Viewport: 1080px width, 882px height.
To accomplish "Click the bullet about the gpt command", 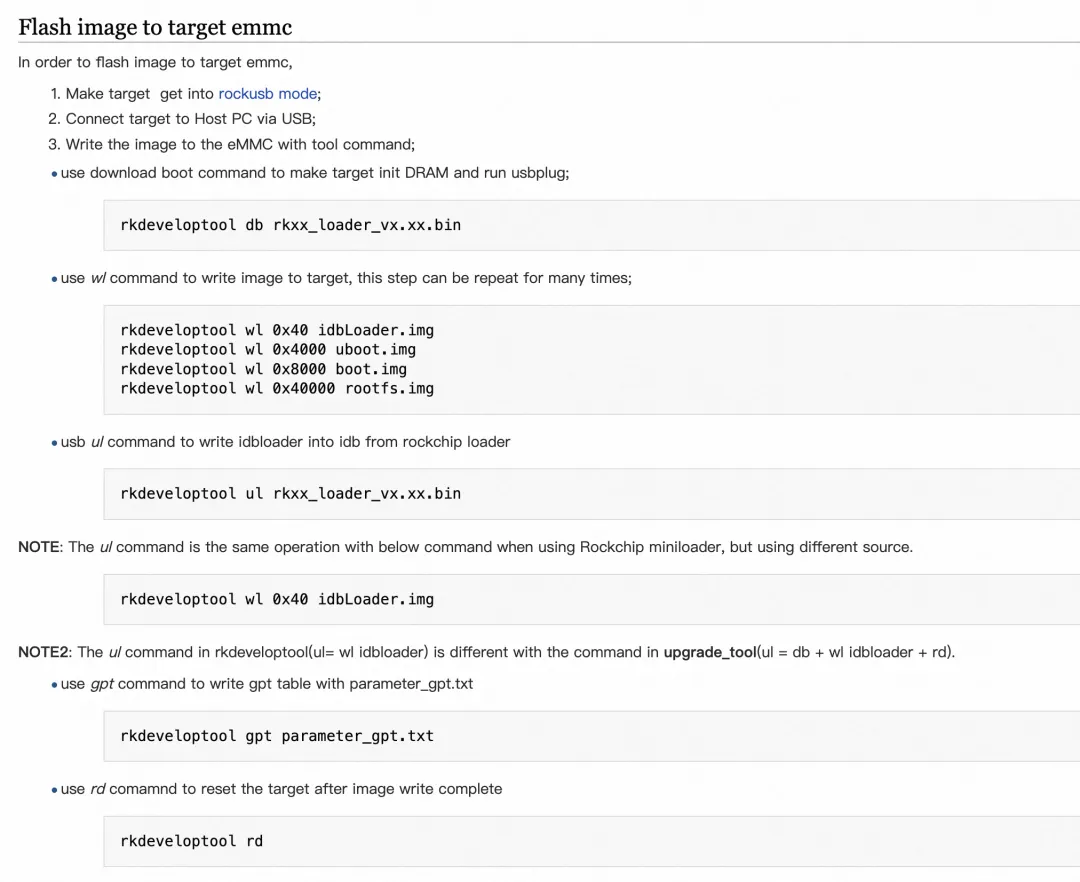I will pos(267,684).
